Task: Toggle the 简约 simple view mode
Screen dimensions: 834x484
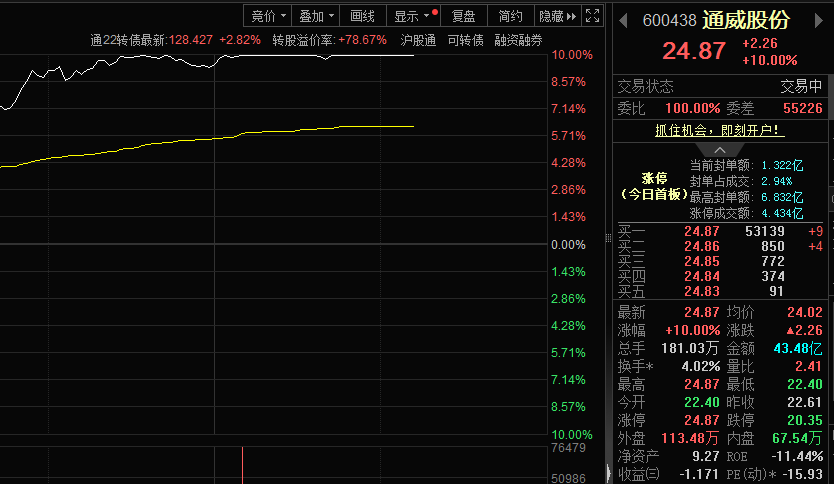Action: coord(510,16)
